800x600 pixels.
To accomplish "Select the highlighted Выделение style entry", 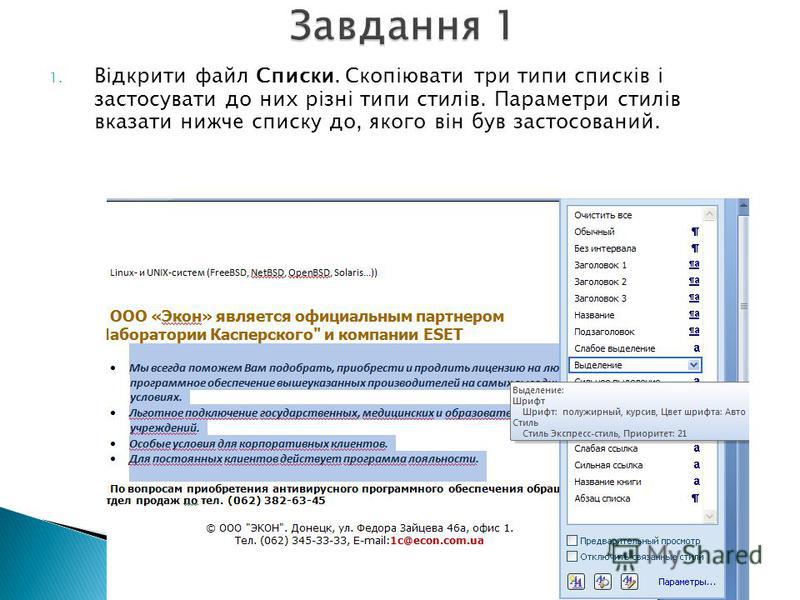I will pyautogui.click(x=636, y=365).
